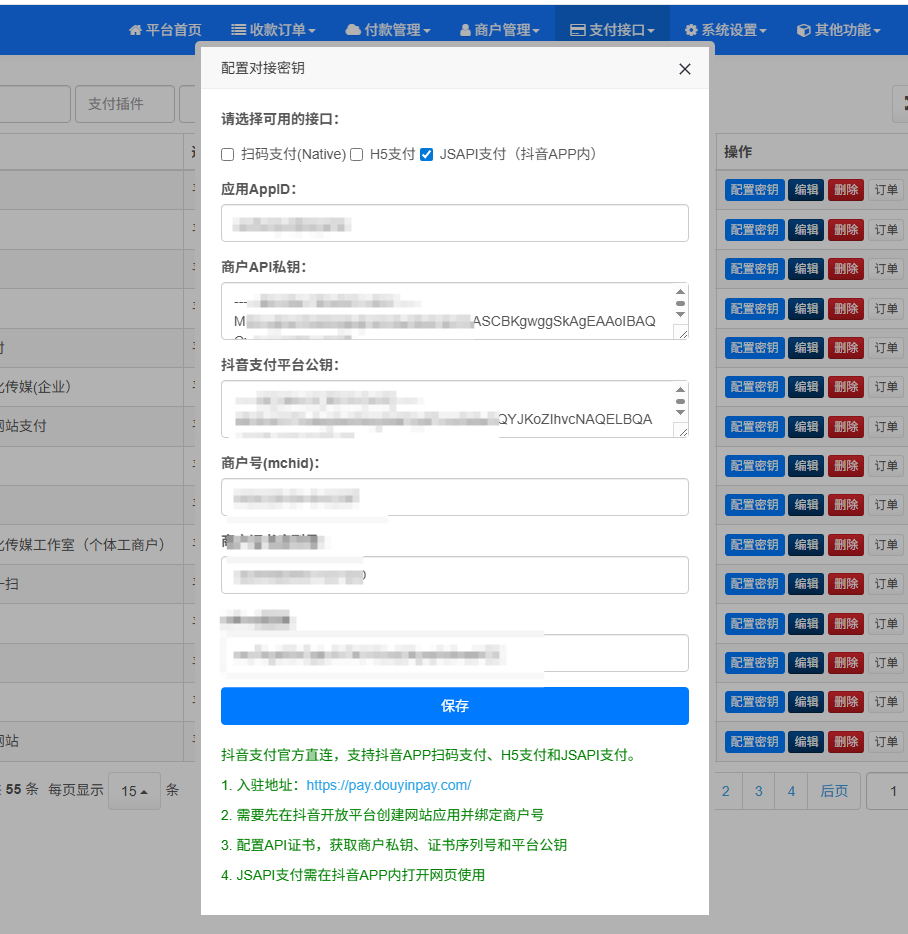
Task: Enable H5支付 checkbox
Action: (356, 155)
